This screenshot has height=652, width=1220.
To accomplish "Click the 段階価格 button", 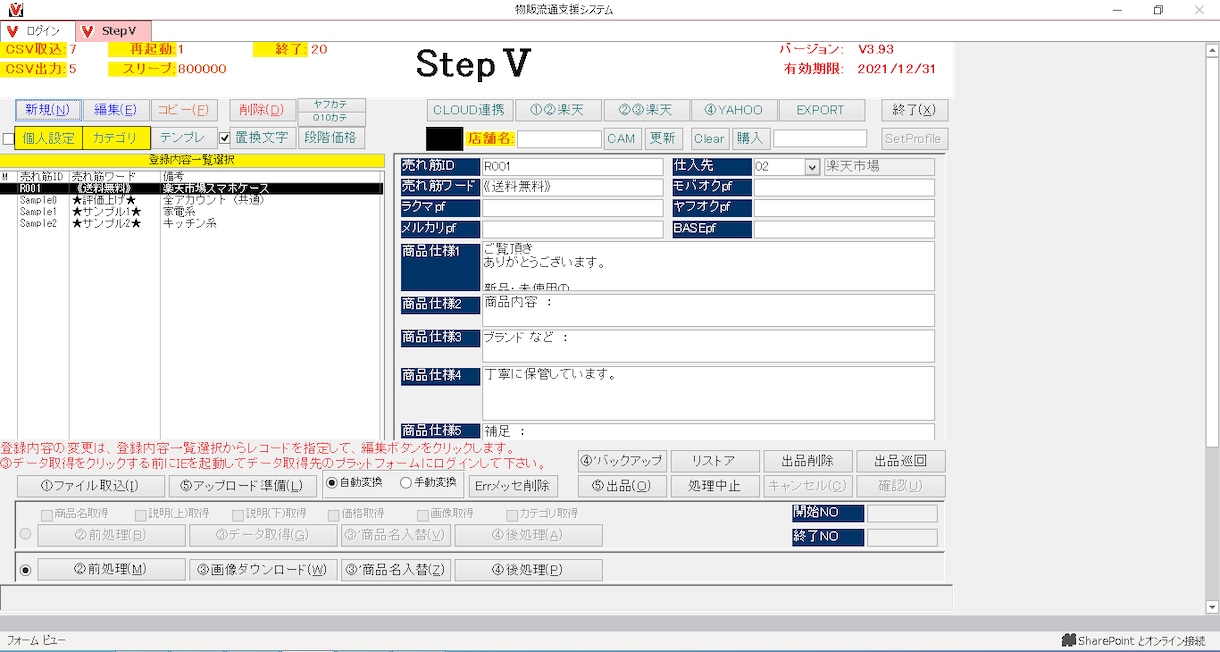I will click(331, 138).
